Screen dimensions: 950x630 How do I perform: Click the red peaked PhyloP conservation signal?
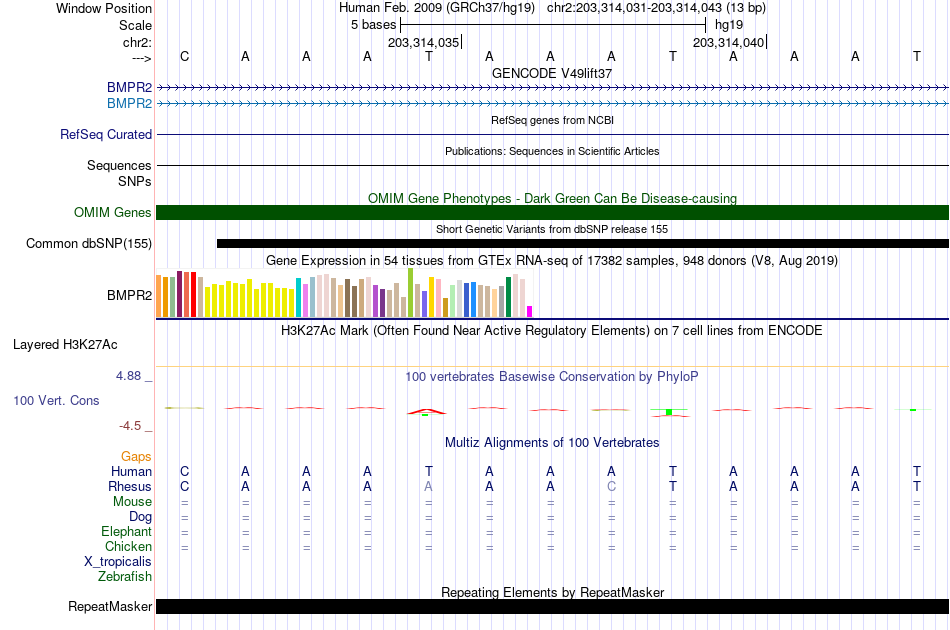[427, 411]
